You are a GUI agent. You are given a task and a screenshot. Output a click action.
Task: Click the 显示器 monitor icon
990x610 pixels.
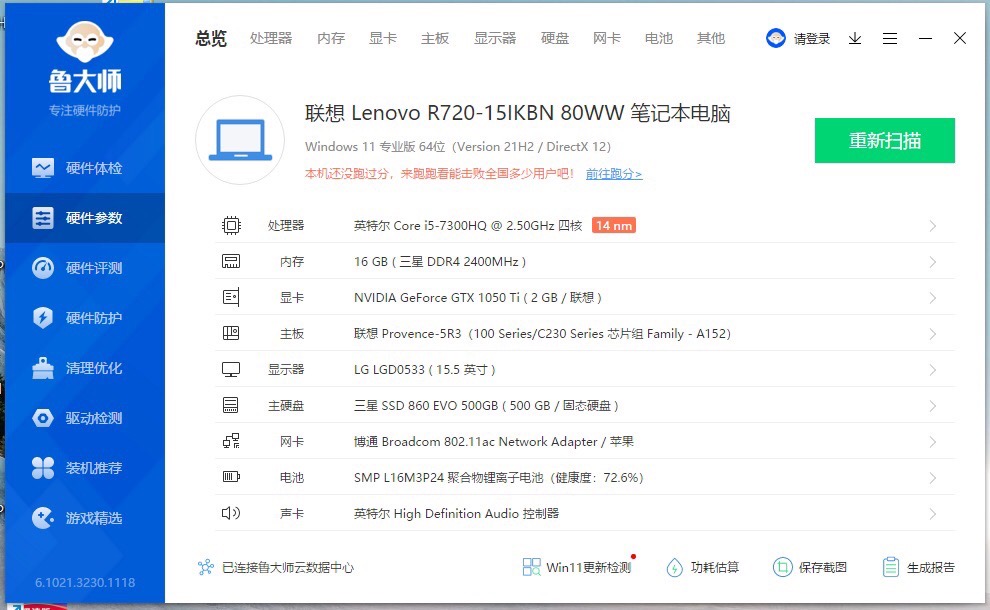click(231, 369)
